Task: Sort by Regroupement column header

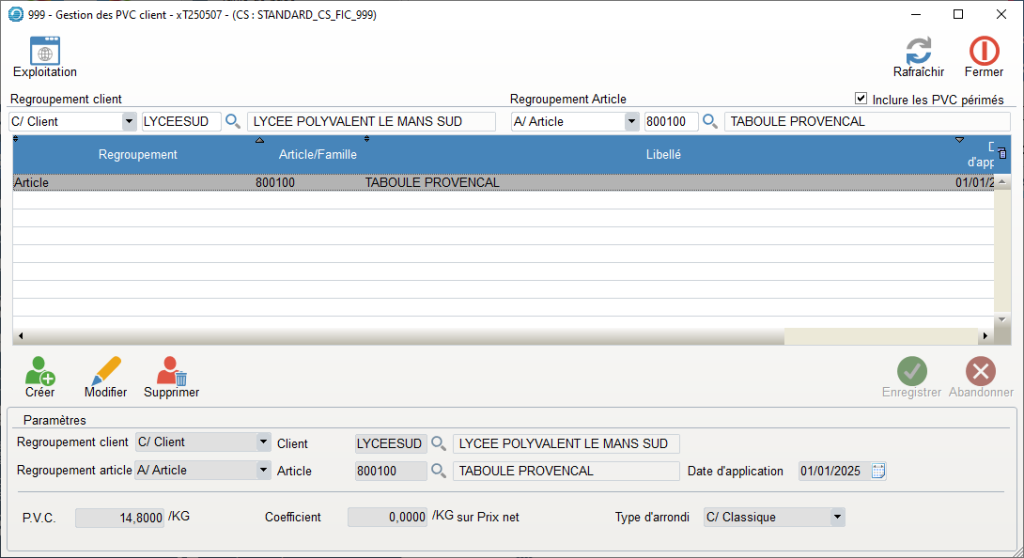Action: click(137, 154)
